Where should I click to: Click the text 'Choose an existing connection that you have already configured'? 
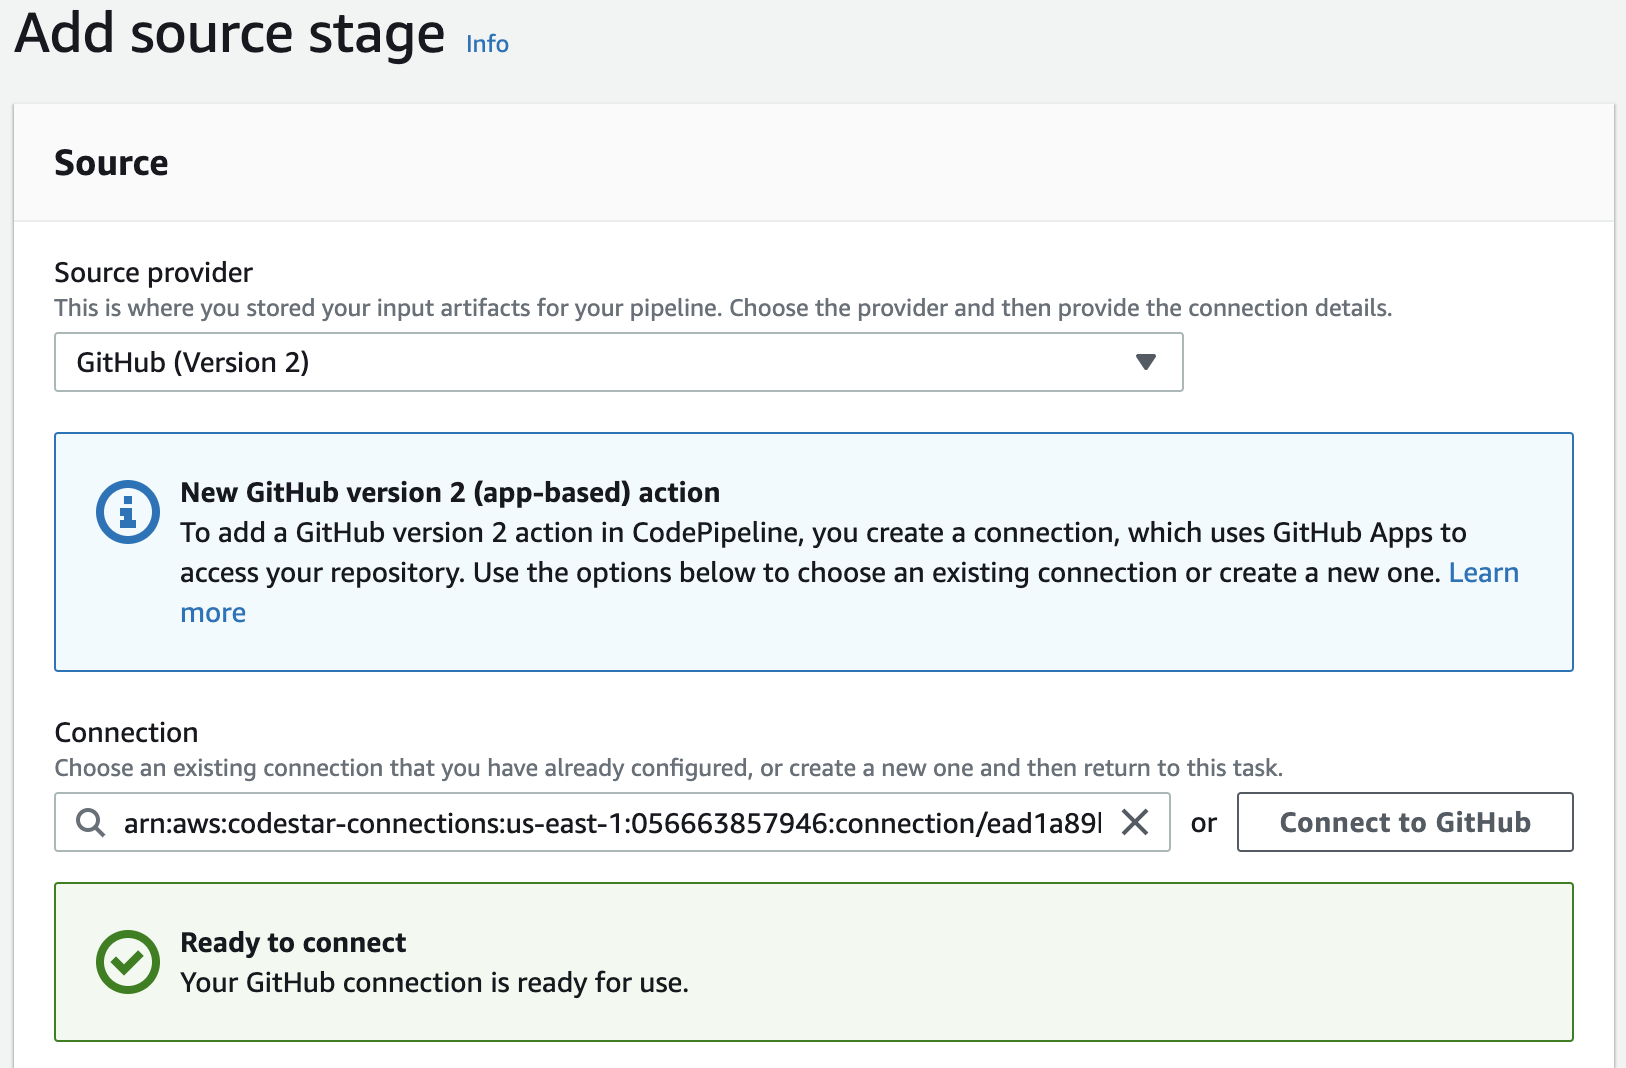pyautogui.click(x=402, y=768)
